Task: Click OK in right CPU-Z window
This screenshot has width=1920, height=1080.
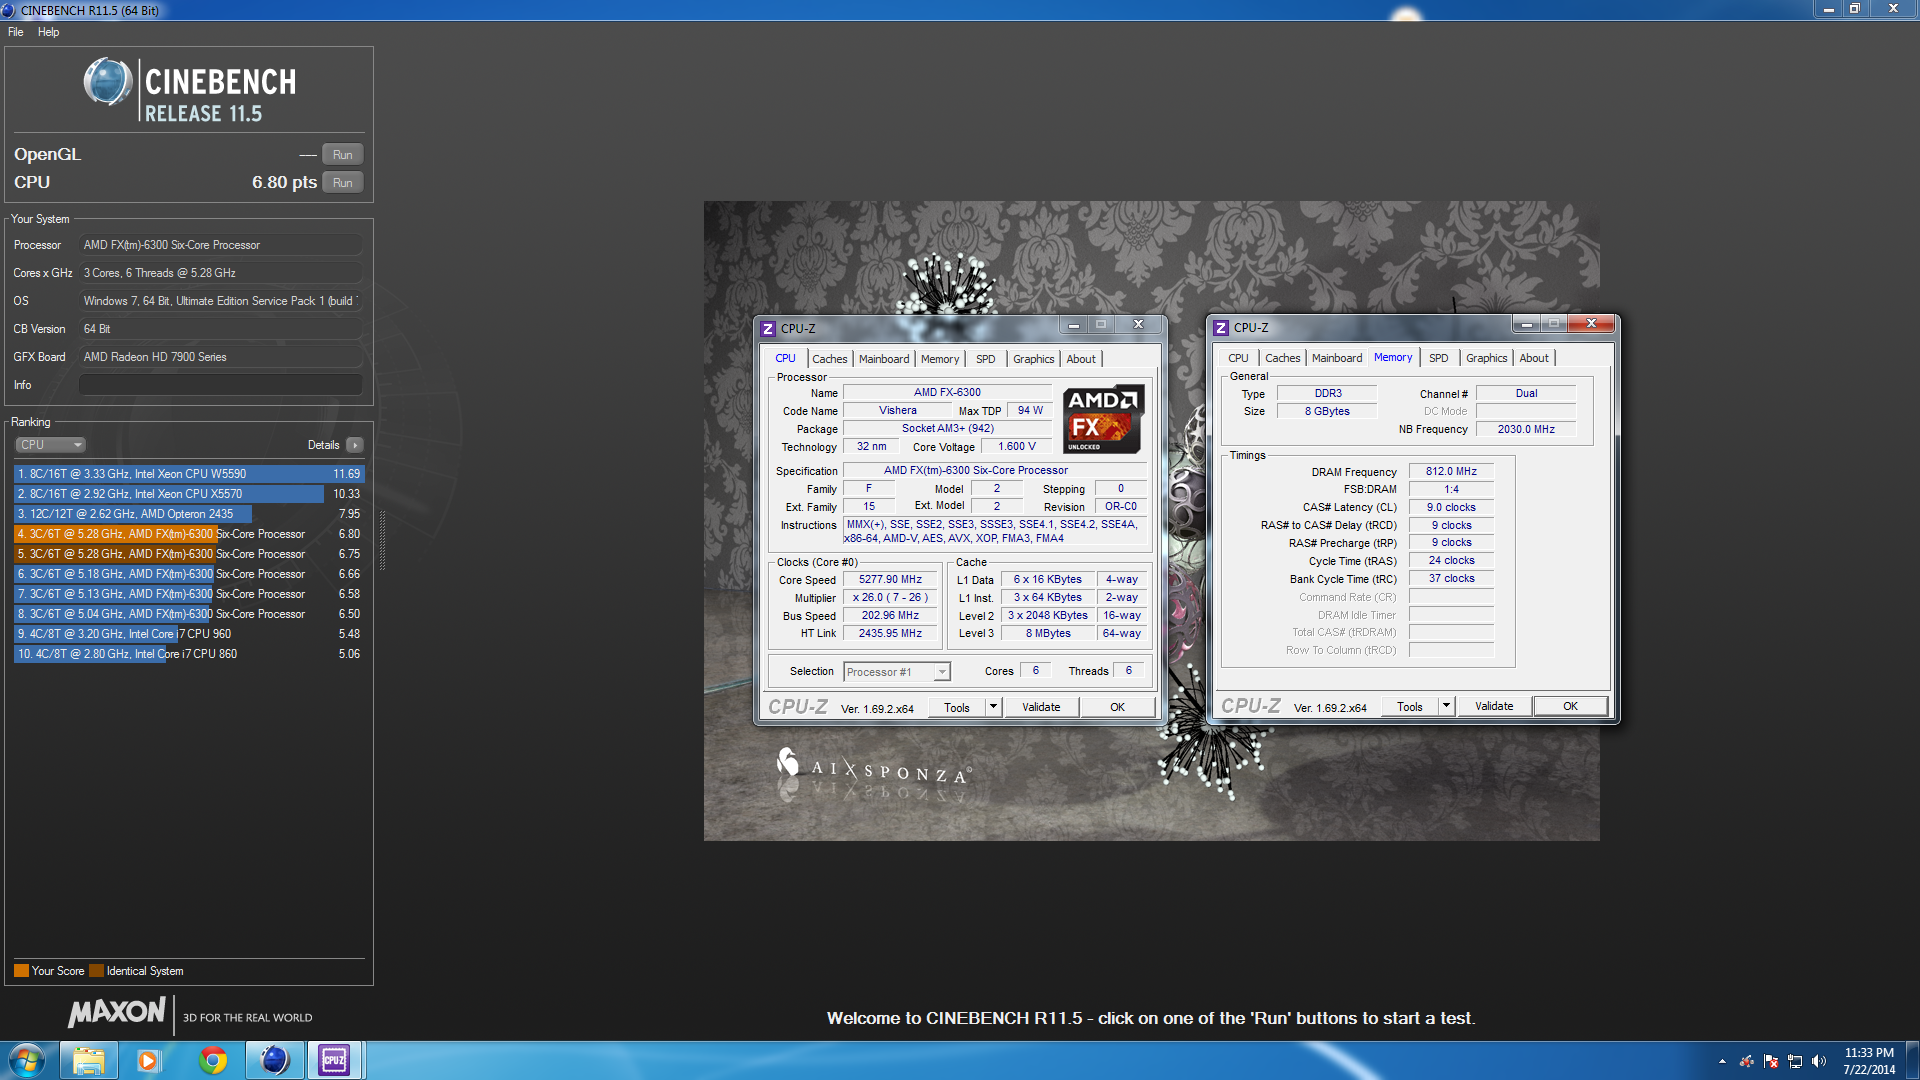Action: (x=1570, y=706)
